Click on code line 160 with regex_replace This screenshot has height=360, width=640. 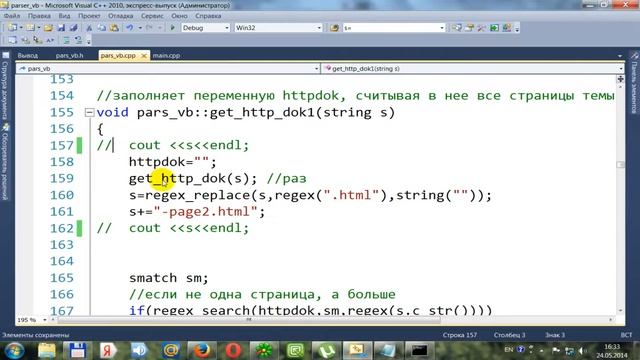coord(310,195)
